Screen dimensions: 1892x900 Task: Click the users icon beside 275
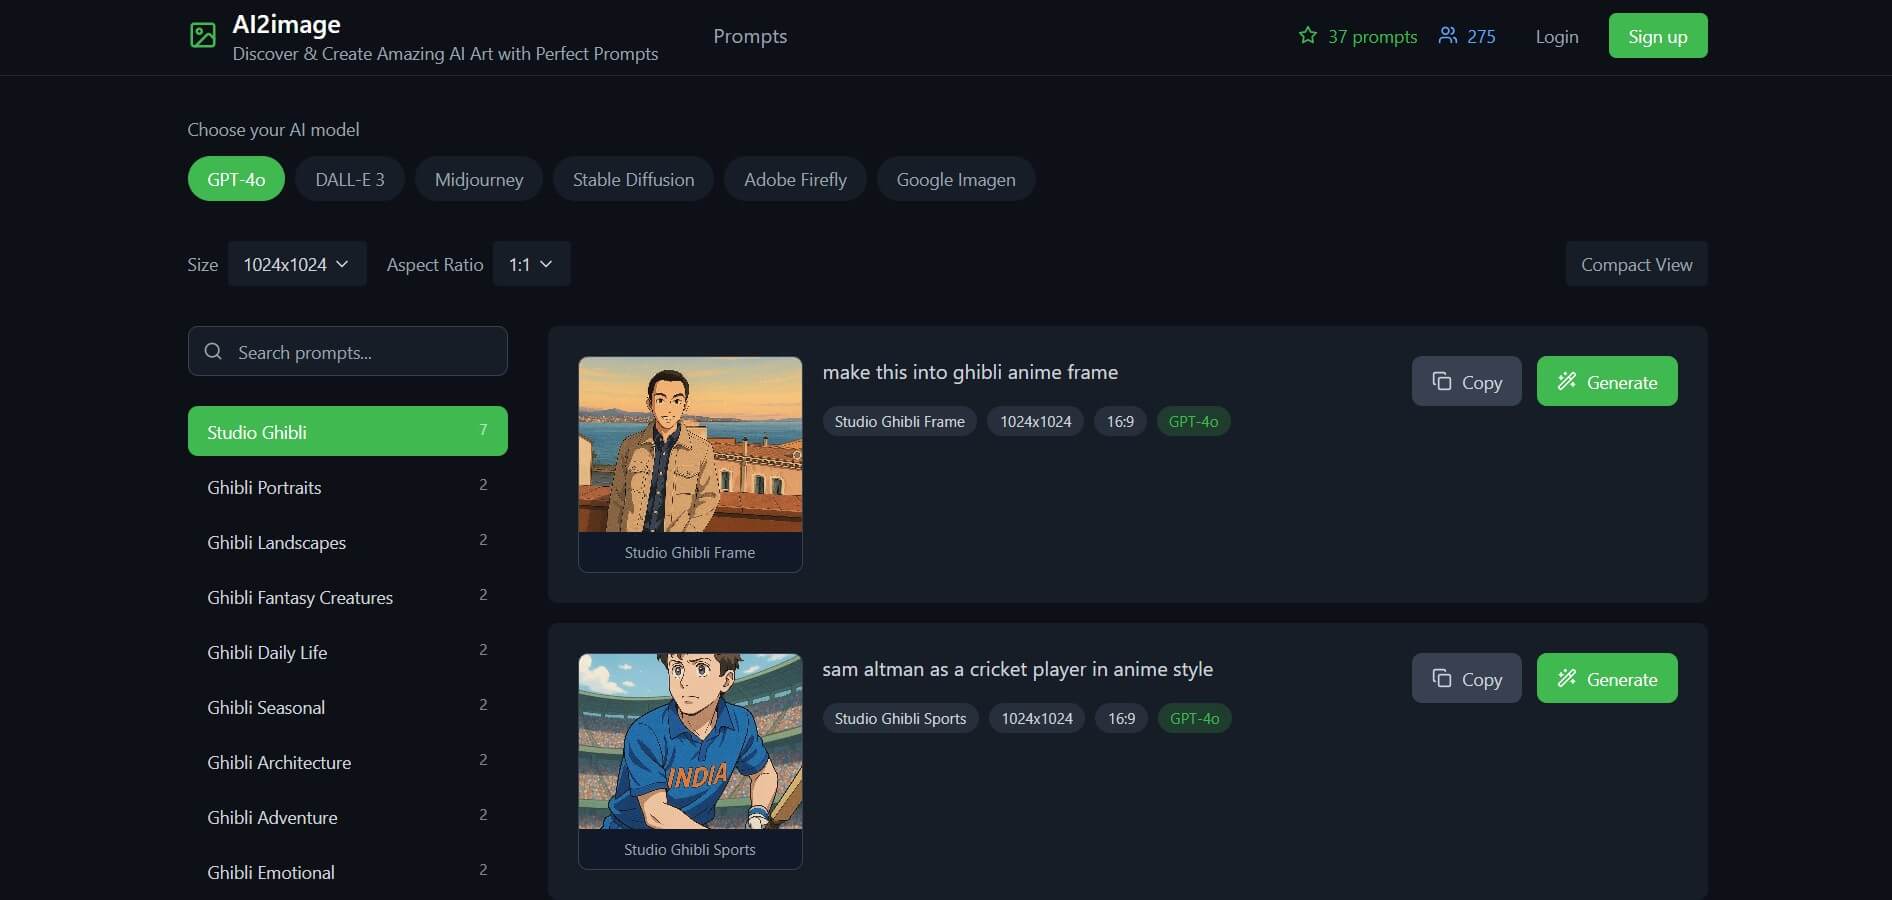(1447, 36)
